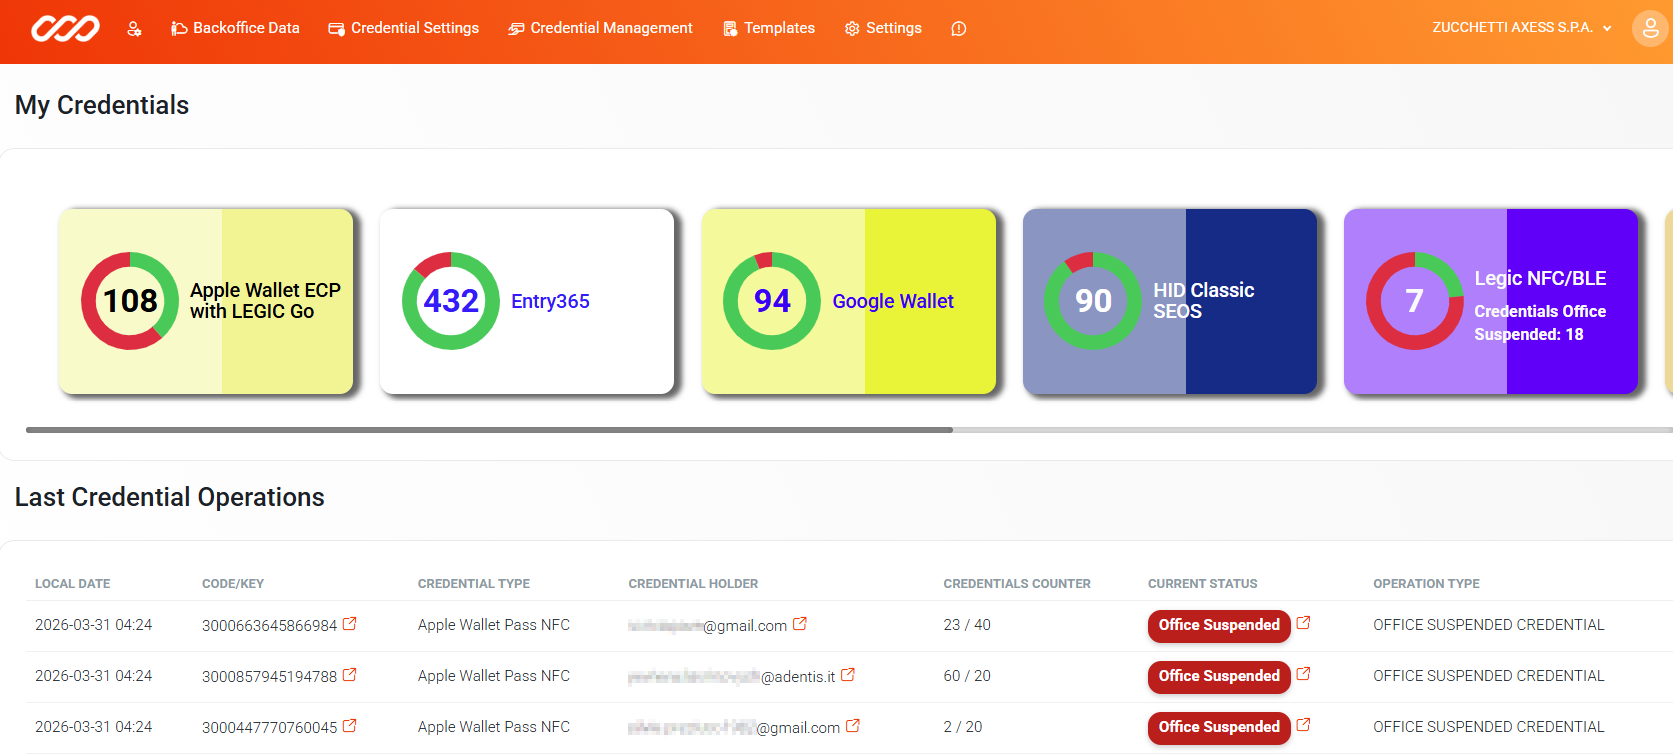Open the Backoffice Data menu
Screen dimensions: 1673x755
click(x=235, y=28)
